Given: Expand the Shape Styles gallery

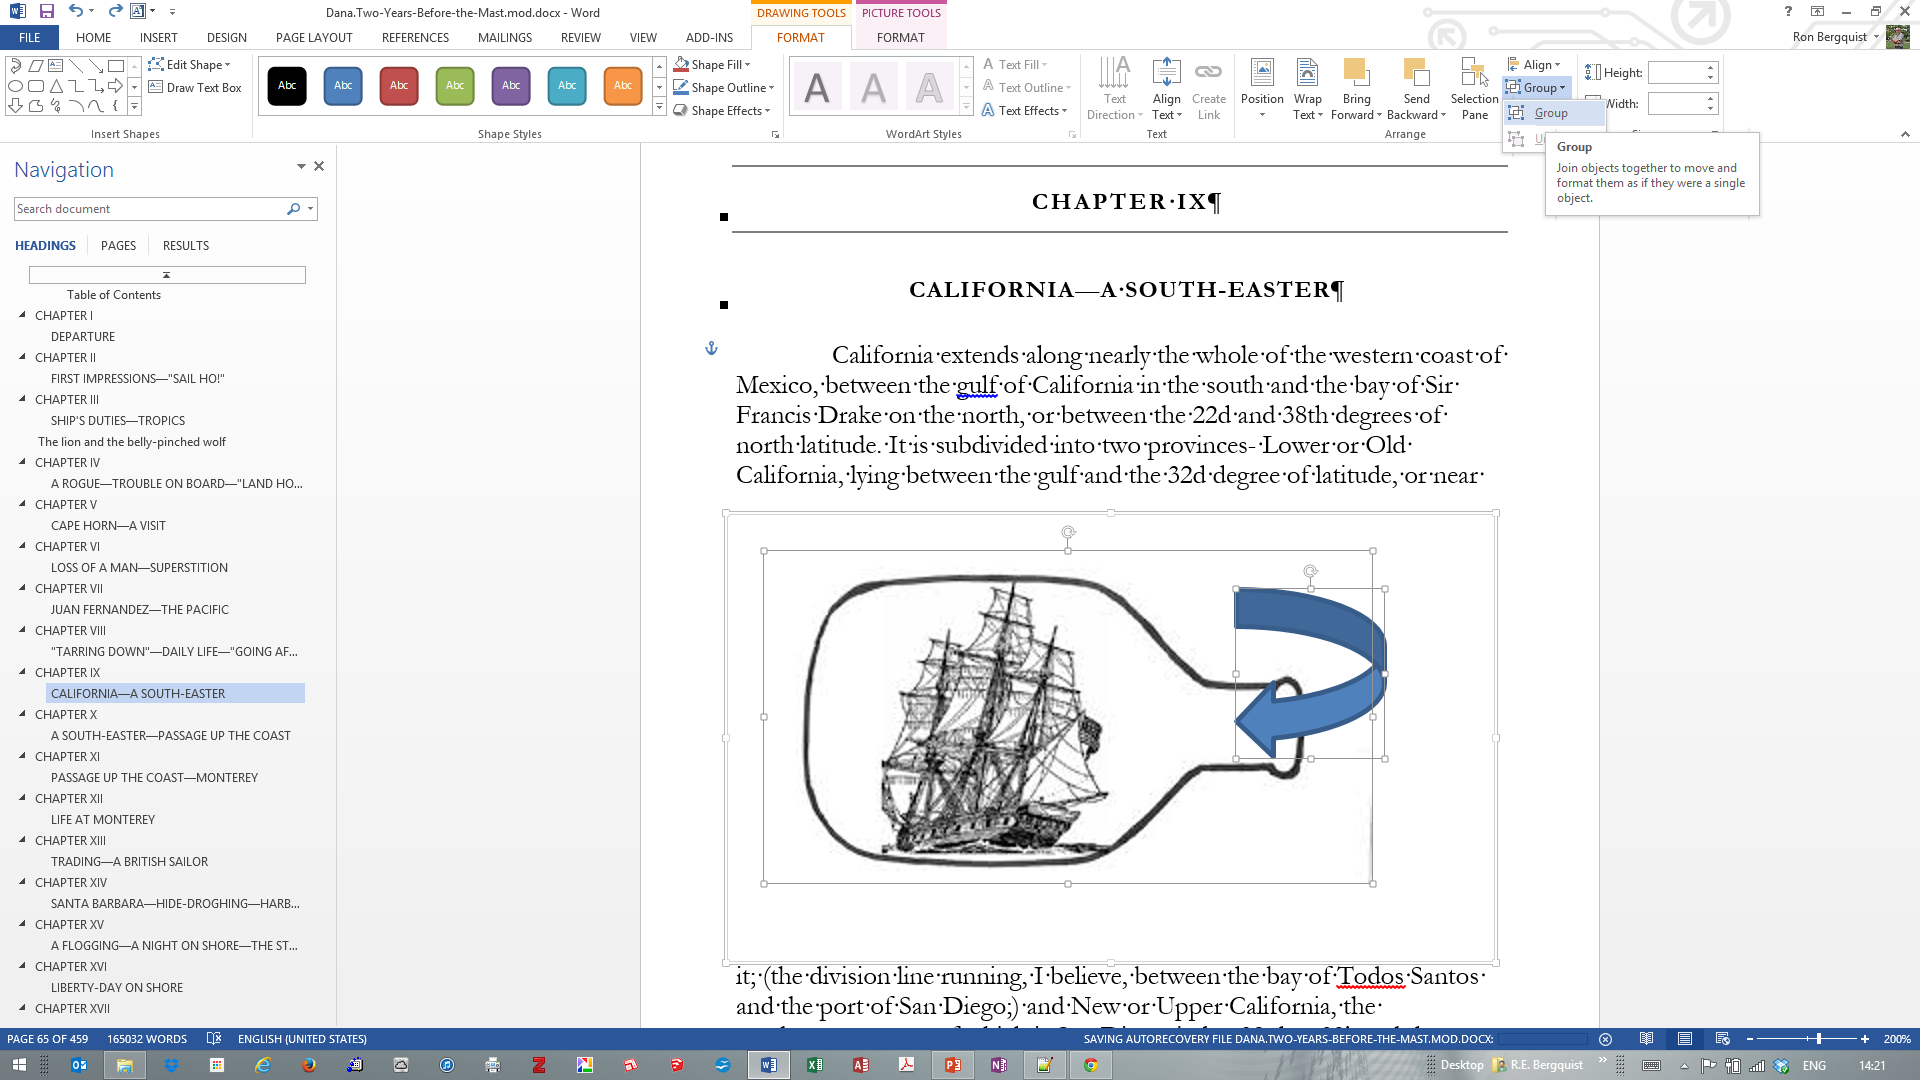Looking at the screenshot, I should (x=659, y=108).
